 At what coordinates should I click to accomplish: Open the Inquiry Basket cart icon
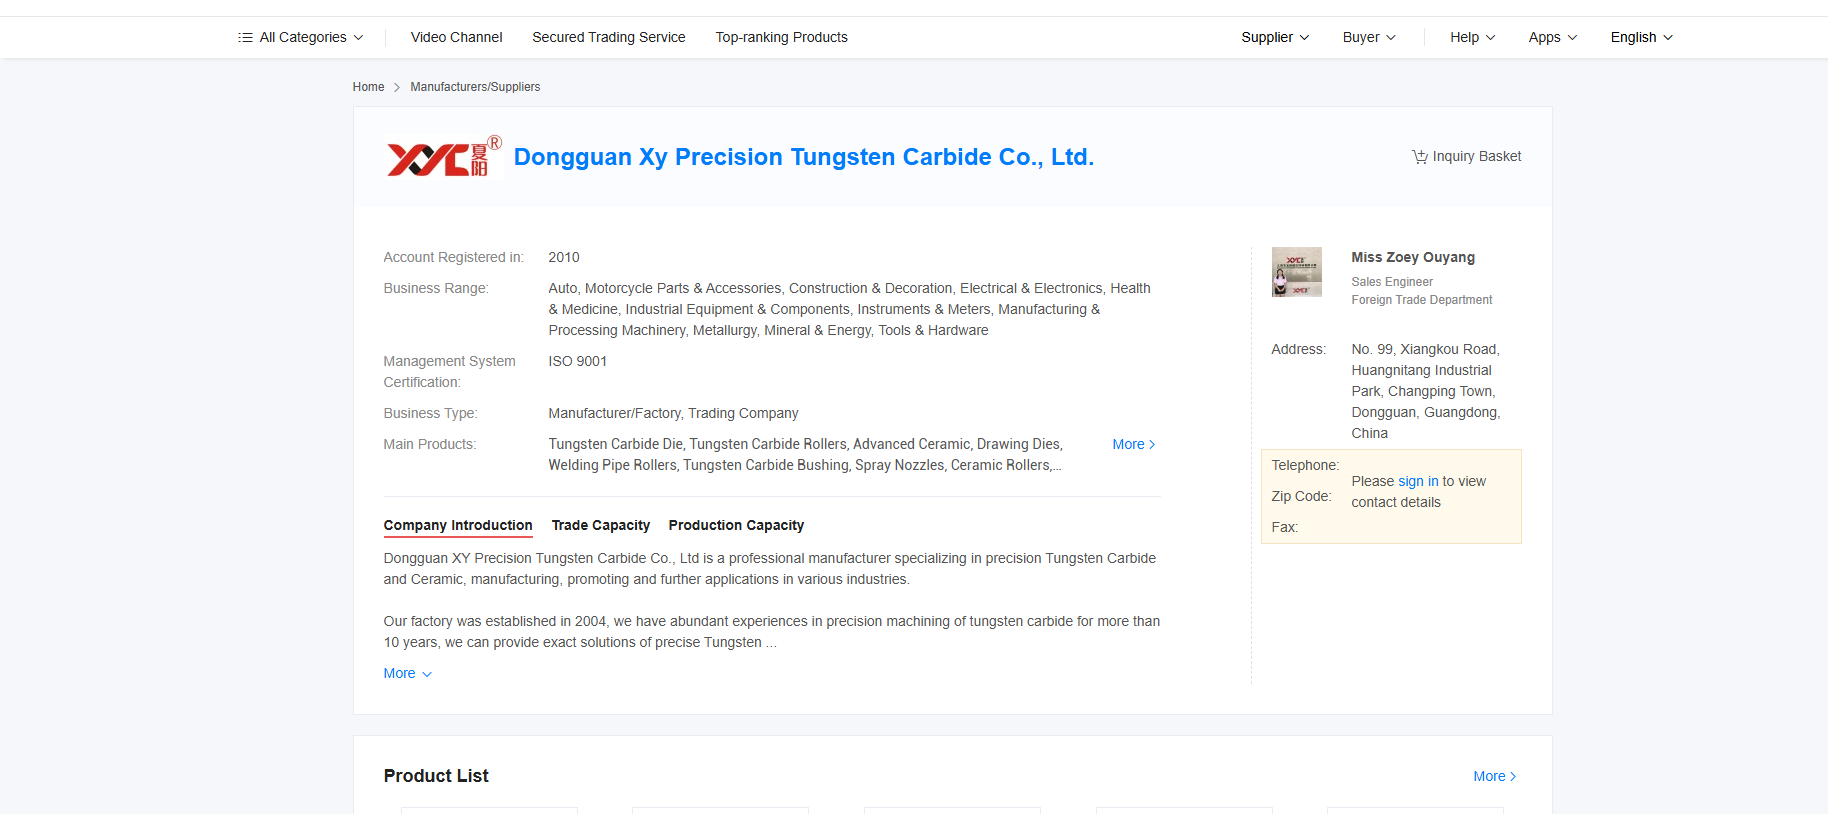(1419, 157)
